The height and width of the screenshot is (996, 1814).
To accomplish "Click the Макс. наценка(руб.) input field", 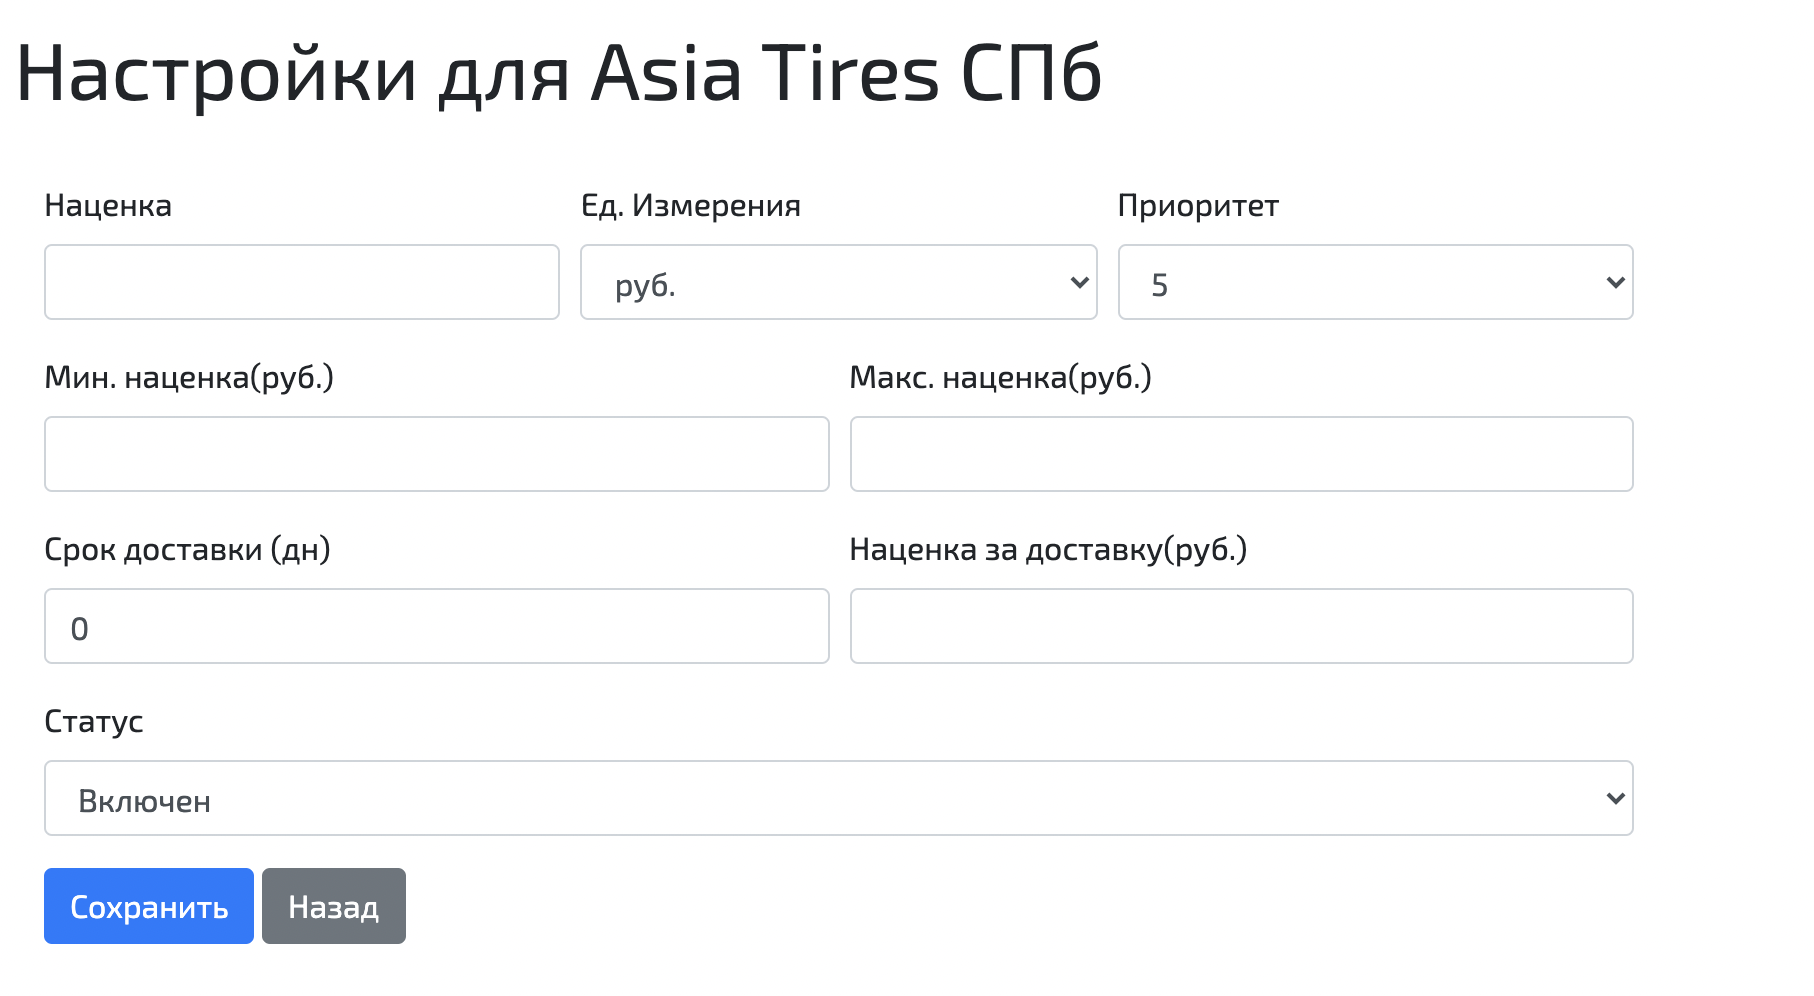I will pyautogui.click(x=1240, y=454).
